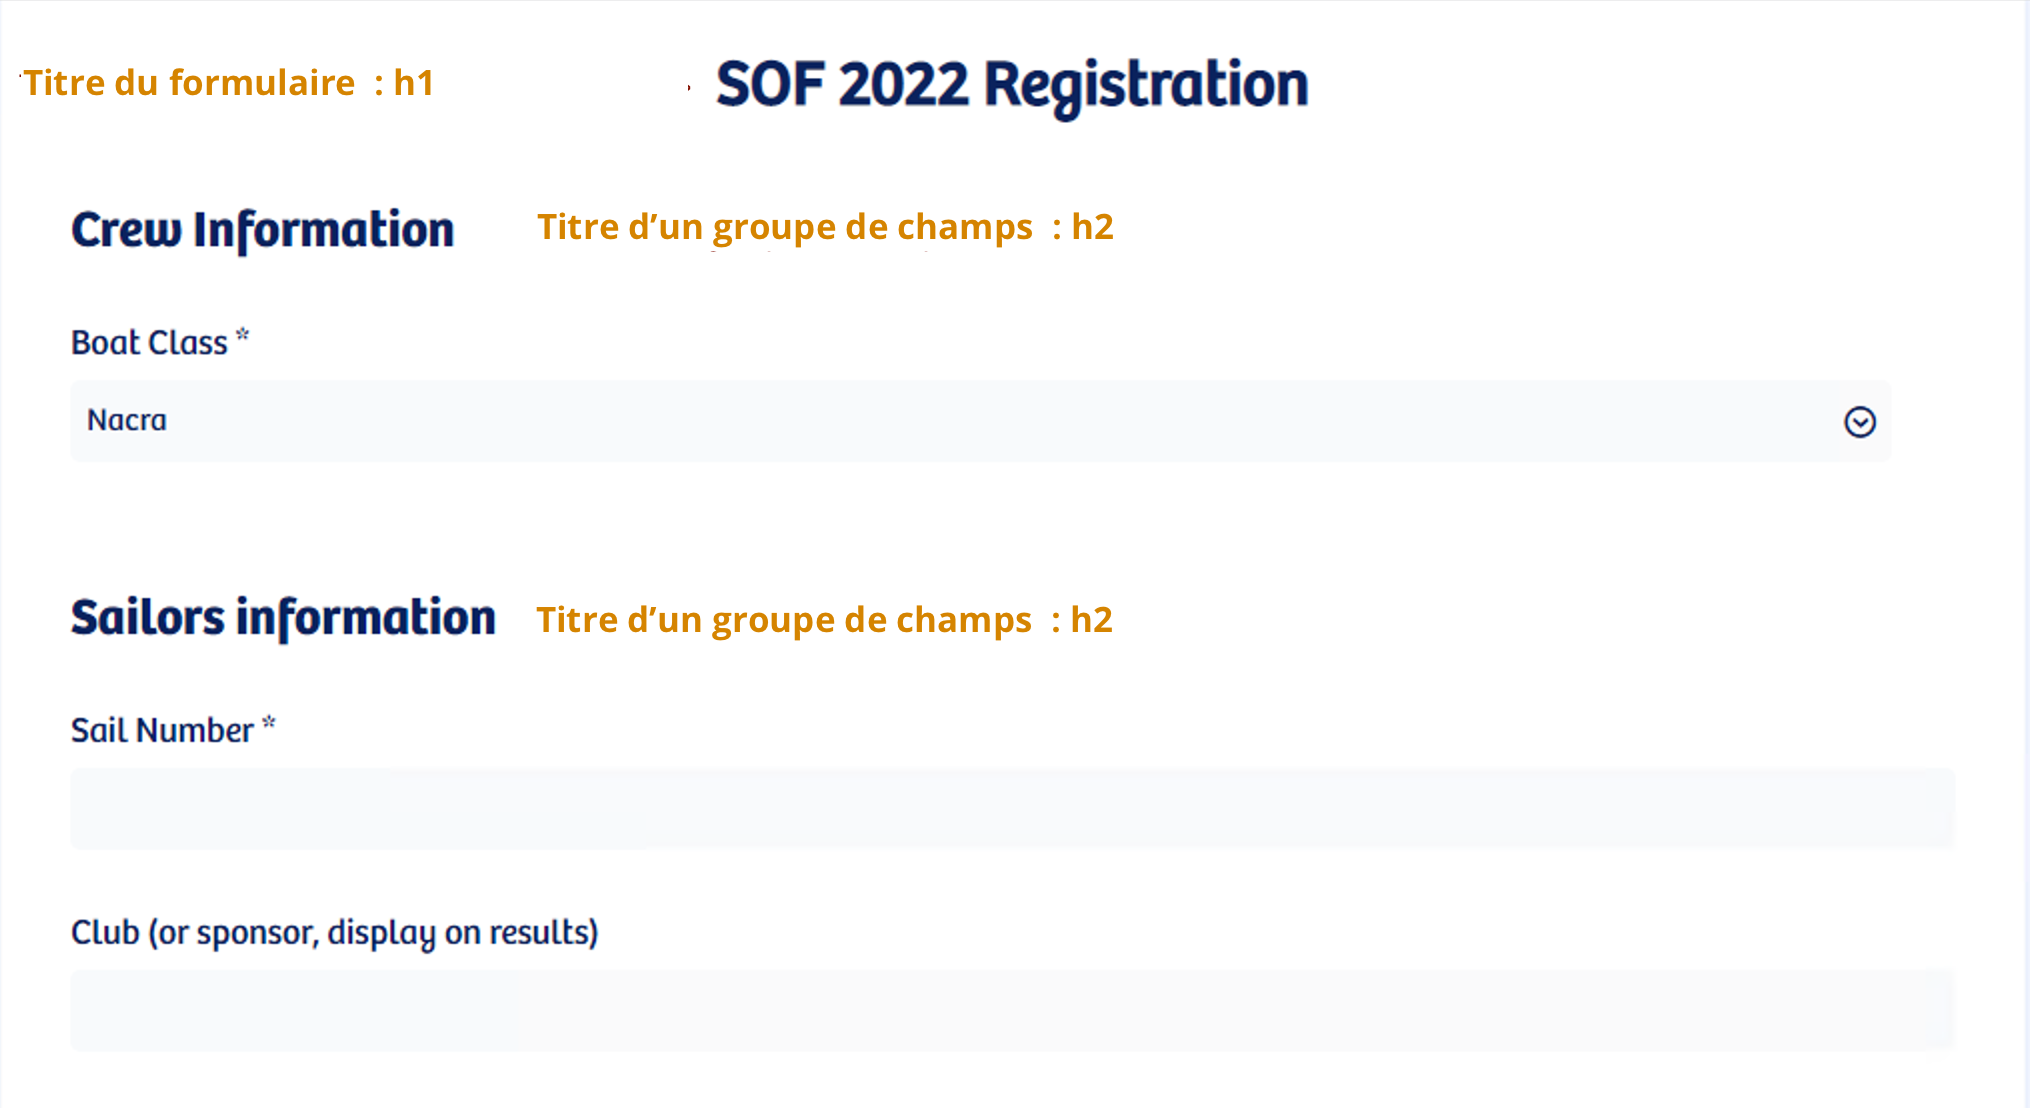This screenshot has width=2030, height=1108.
Task: Select the Nacra value text in dropdown
Action: (x=127, y=420)
